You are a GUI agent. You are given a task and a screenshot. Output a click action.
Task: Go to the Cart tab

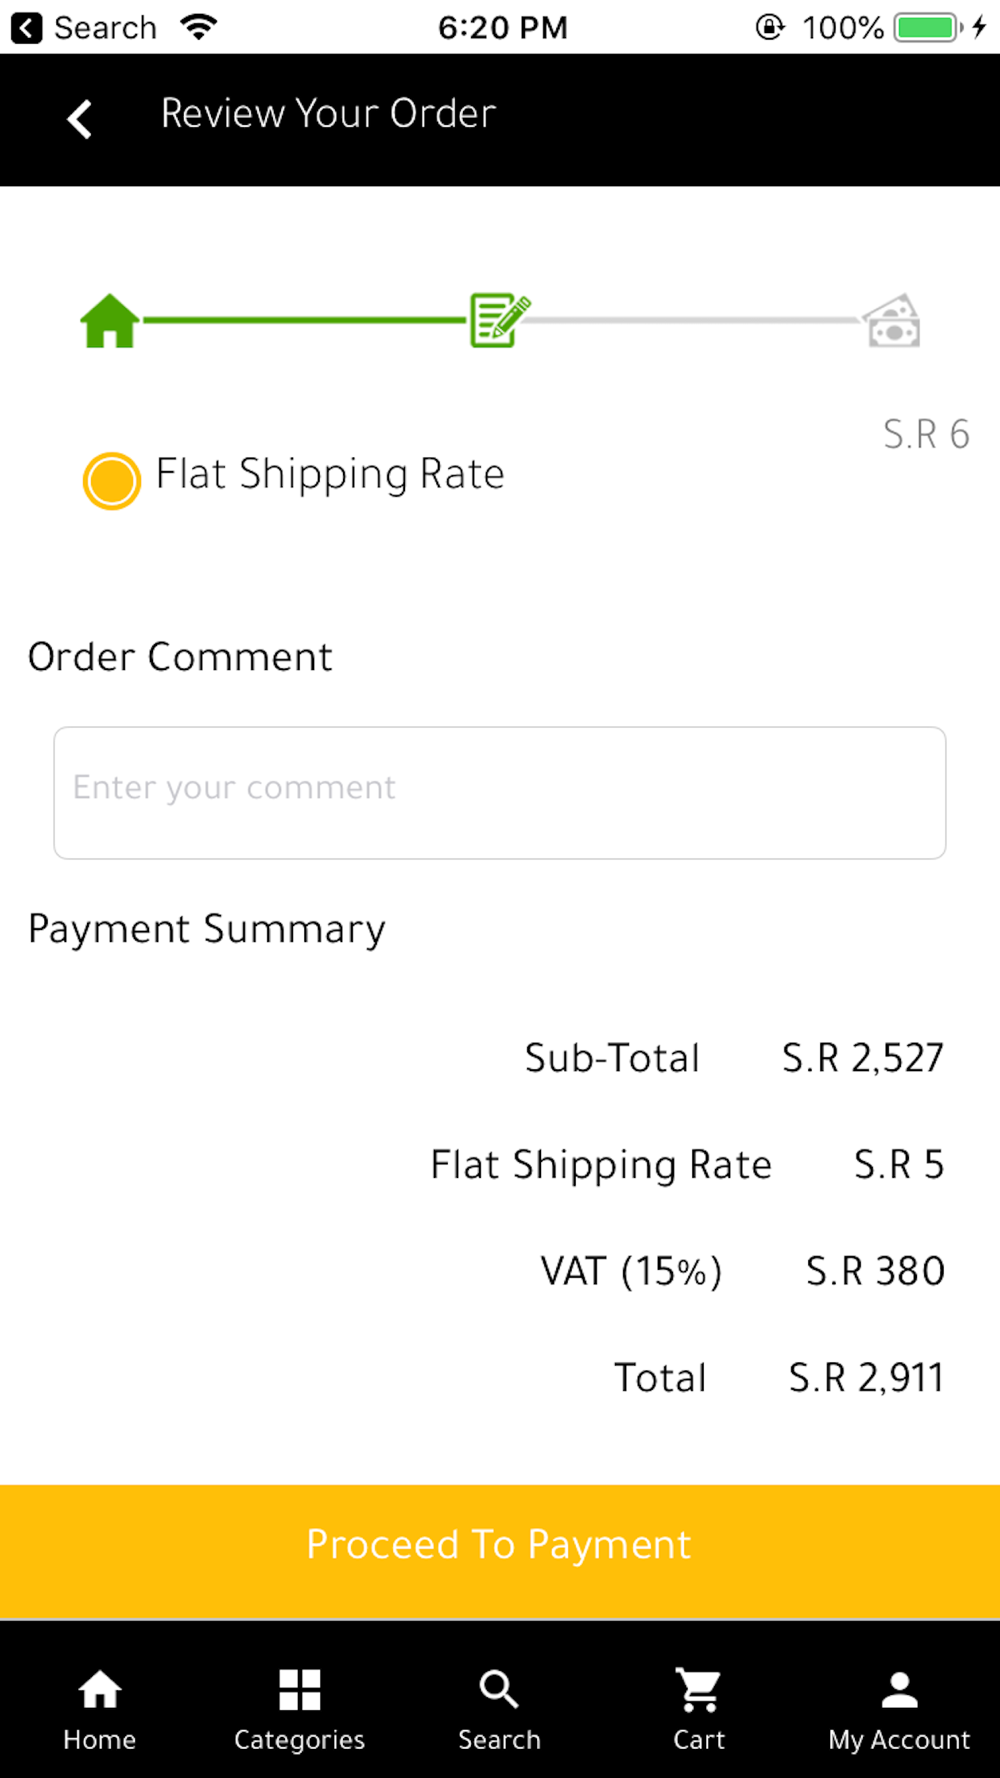tap(699, 1710)
